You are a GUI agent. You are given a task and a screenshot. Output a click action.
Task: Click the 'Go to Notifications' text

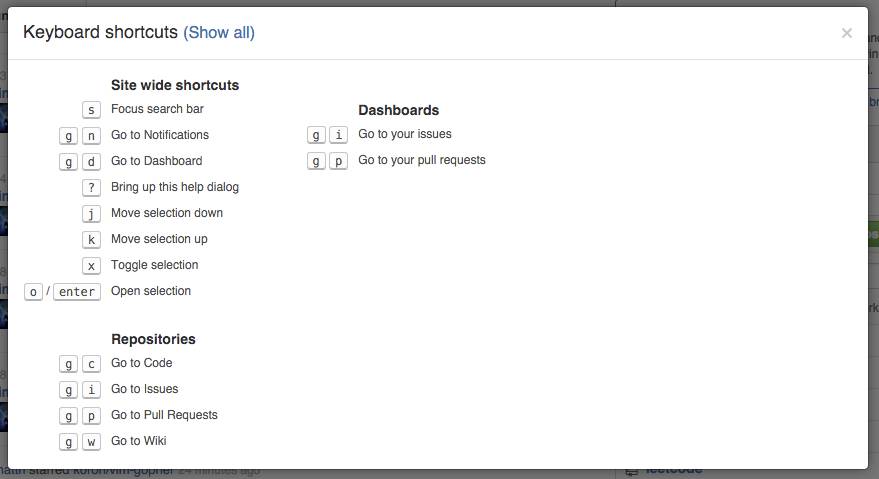click(160, 135)
